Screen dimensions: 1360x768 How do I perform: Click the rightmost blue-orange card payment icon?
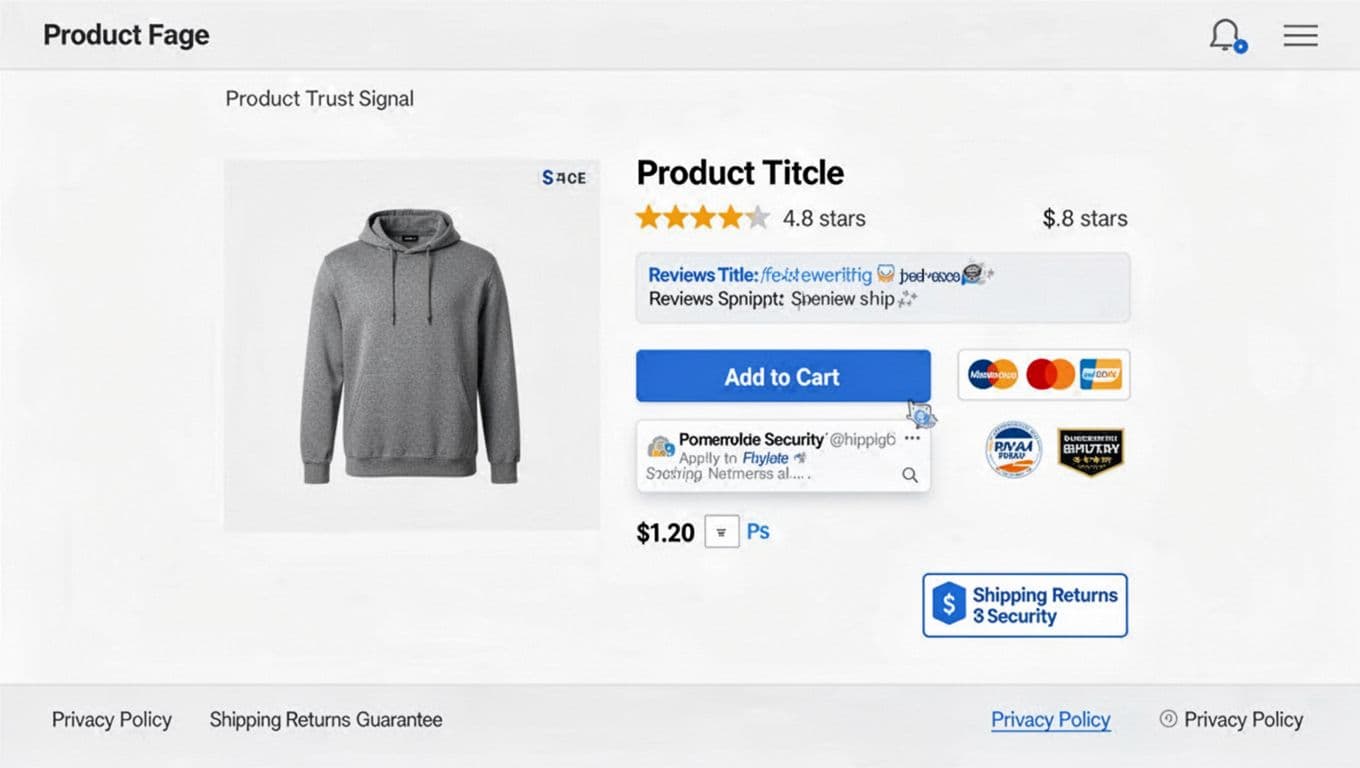click(x=1101, y=373)
